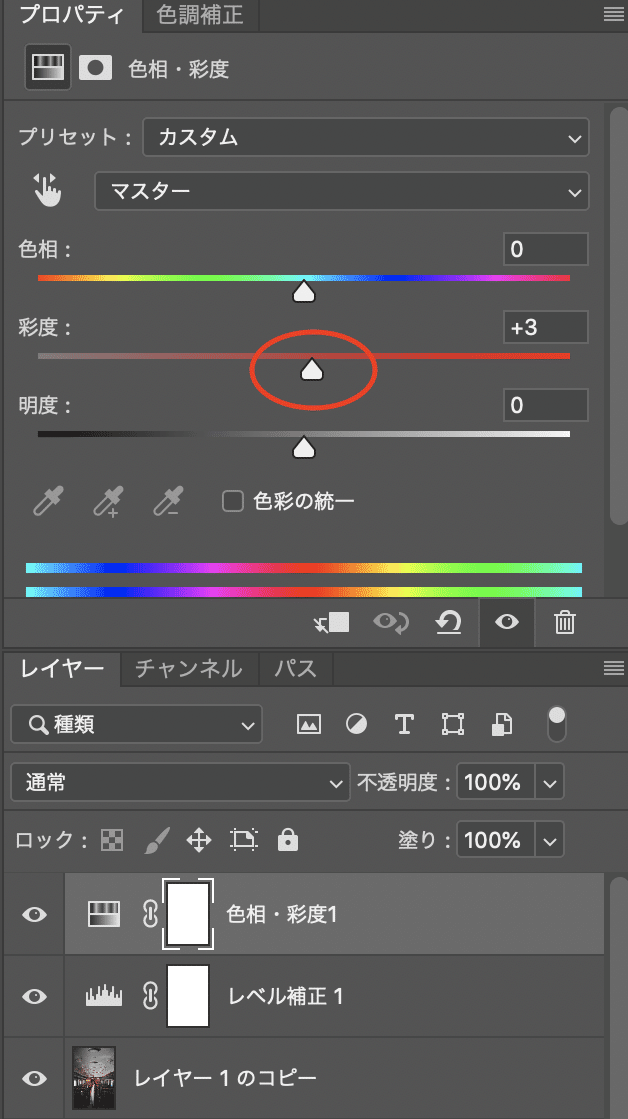Open the Properties panel menu

point(613,14)
